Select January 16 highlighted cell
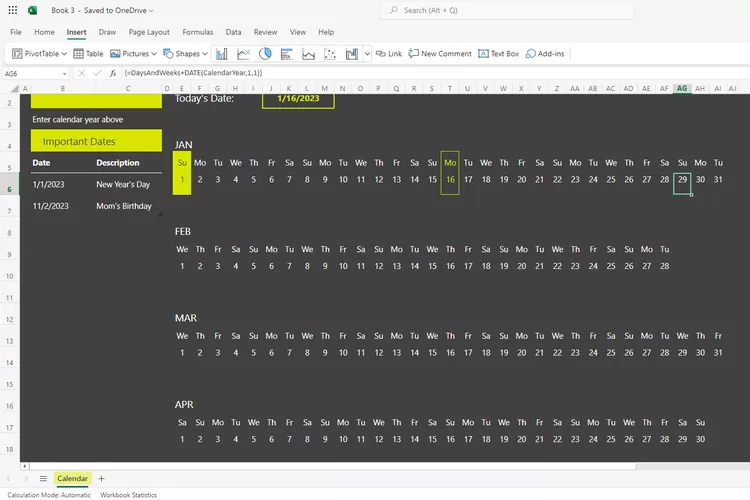Screen dimensions: 750x500 pyautogui.click(x=450, y=179)
